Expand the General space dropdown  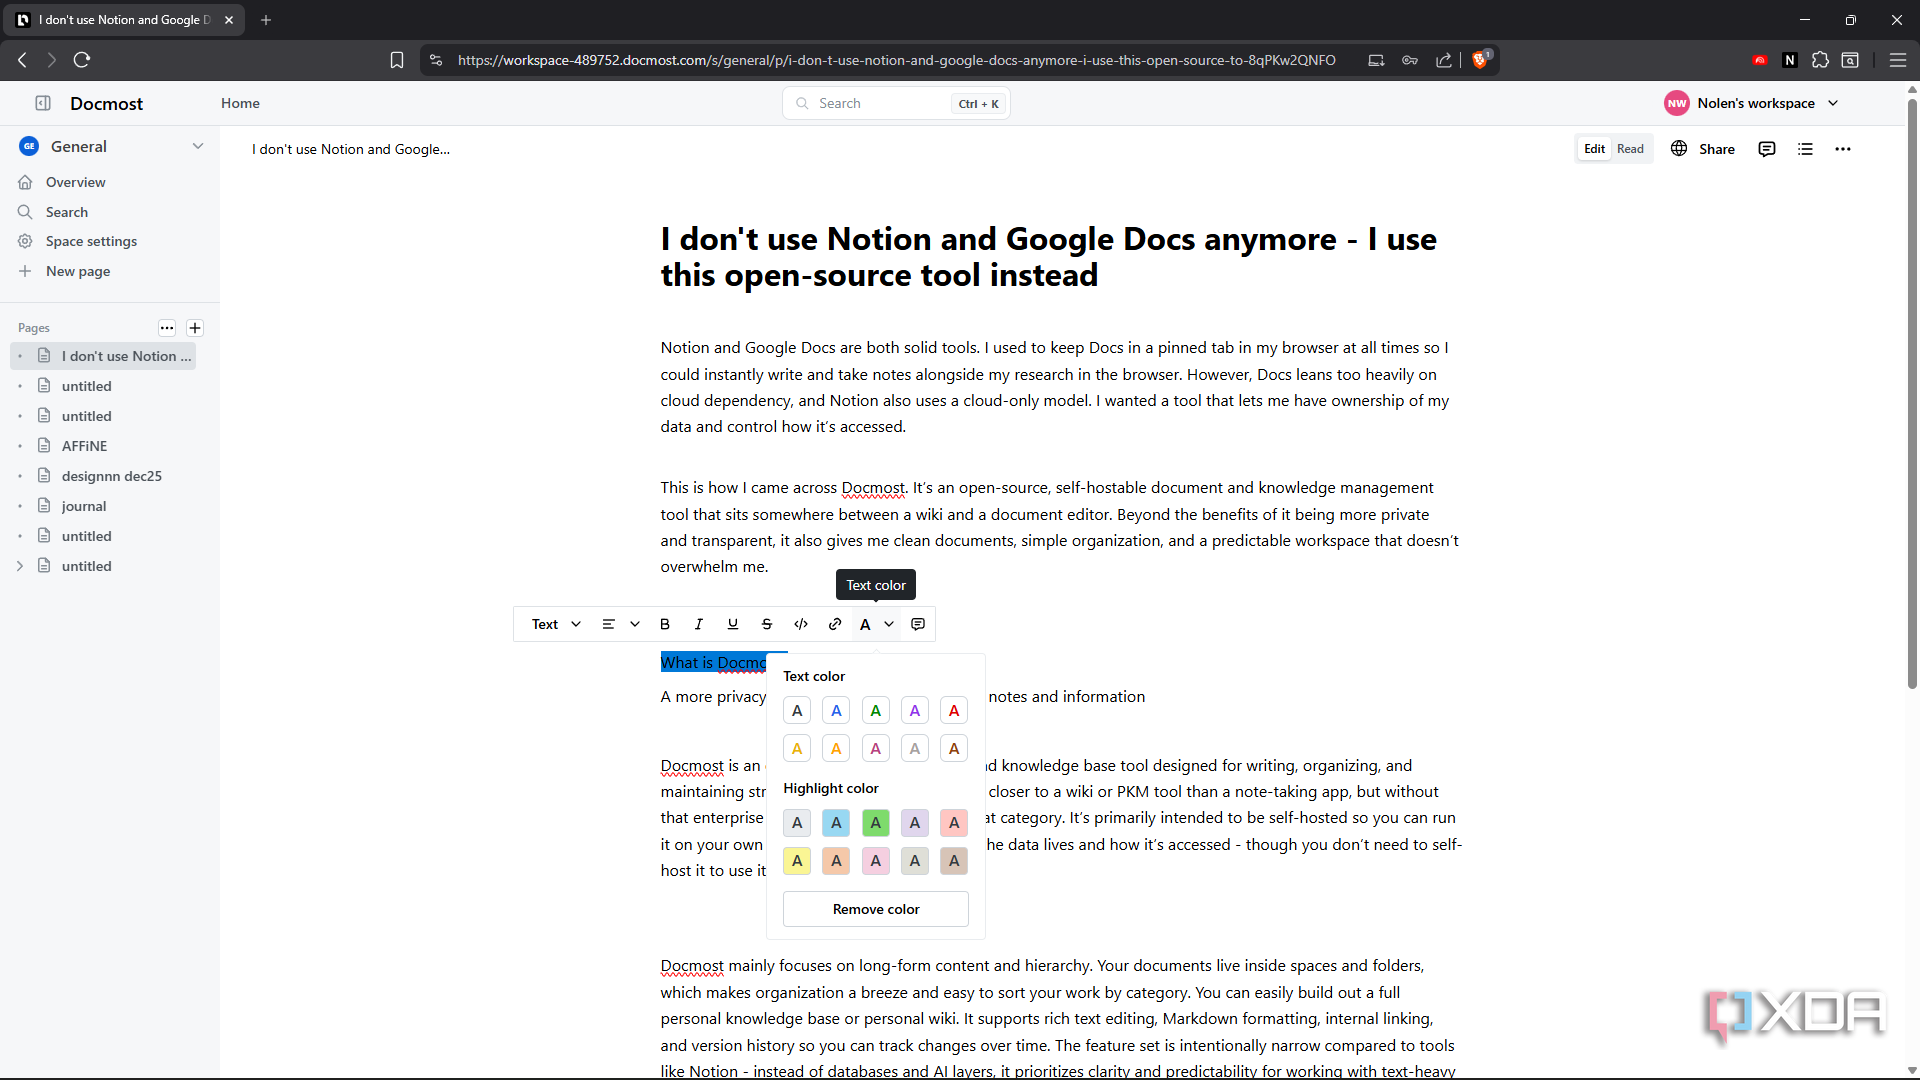(198, 146)
